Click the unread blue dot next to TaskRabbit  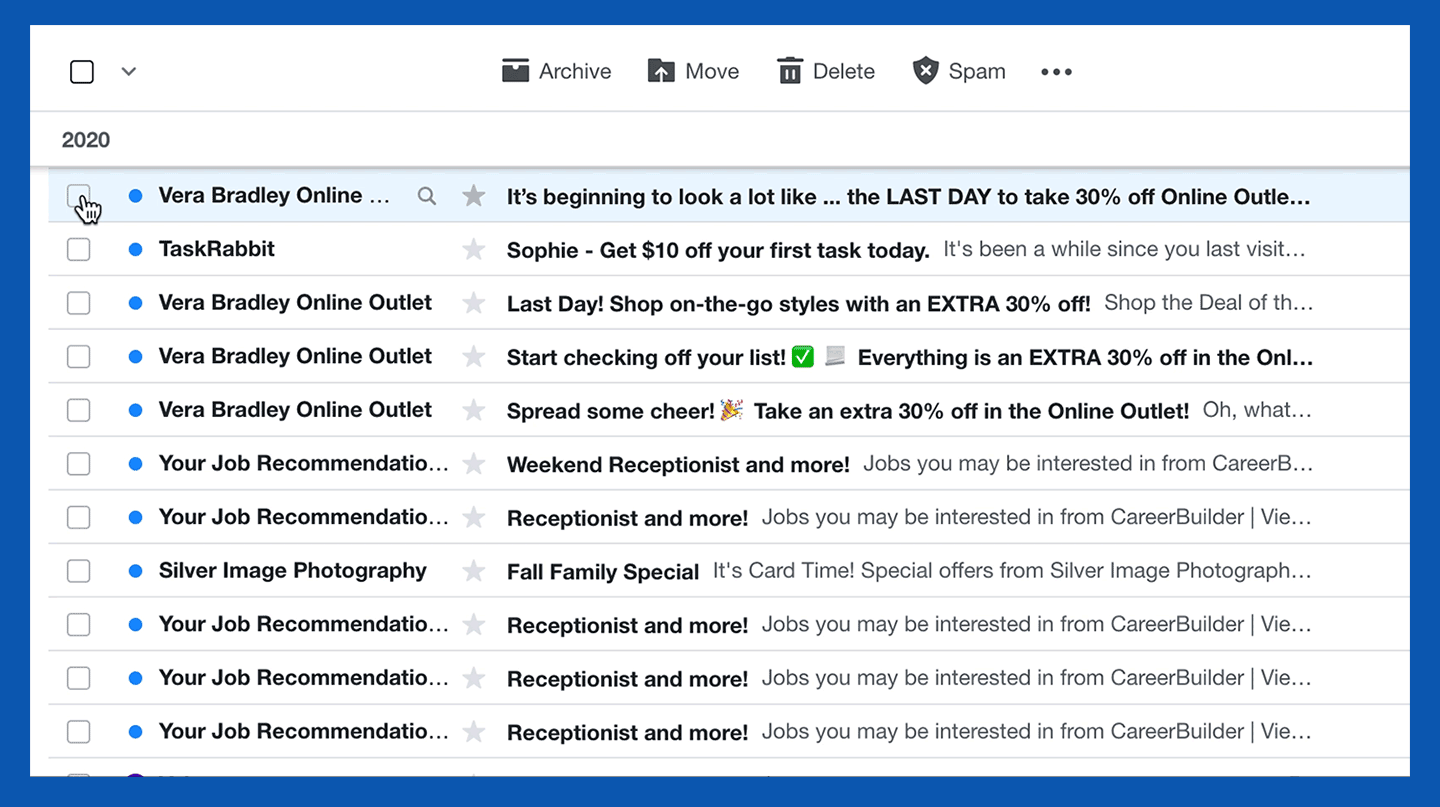coord(135,249)
